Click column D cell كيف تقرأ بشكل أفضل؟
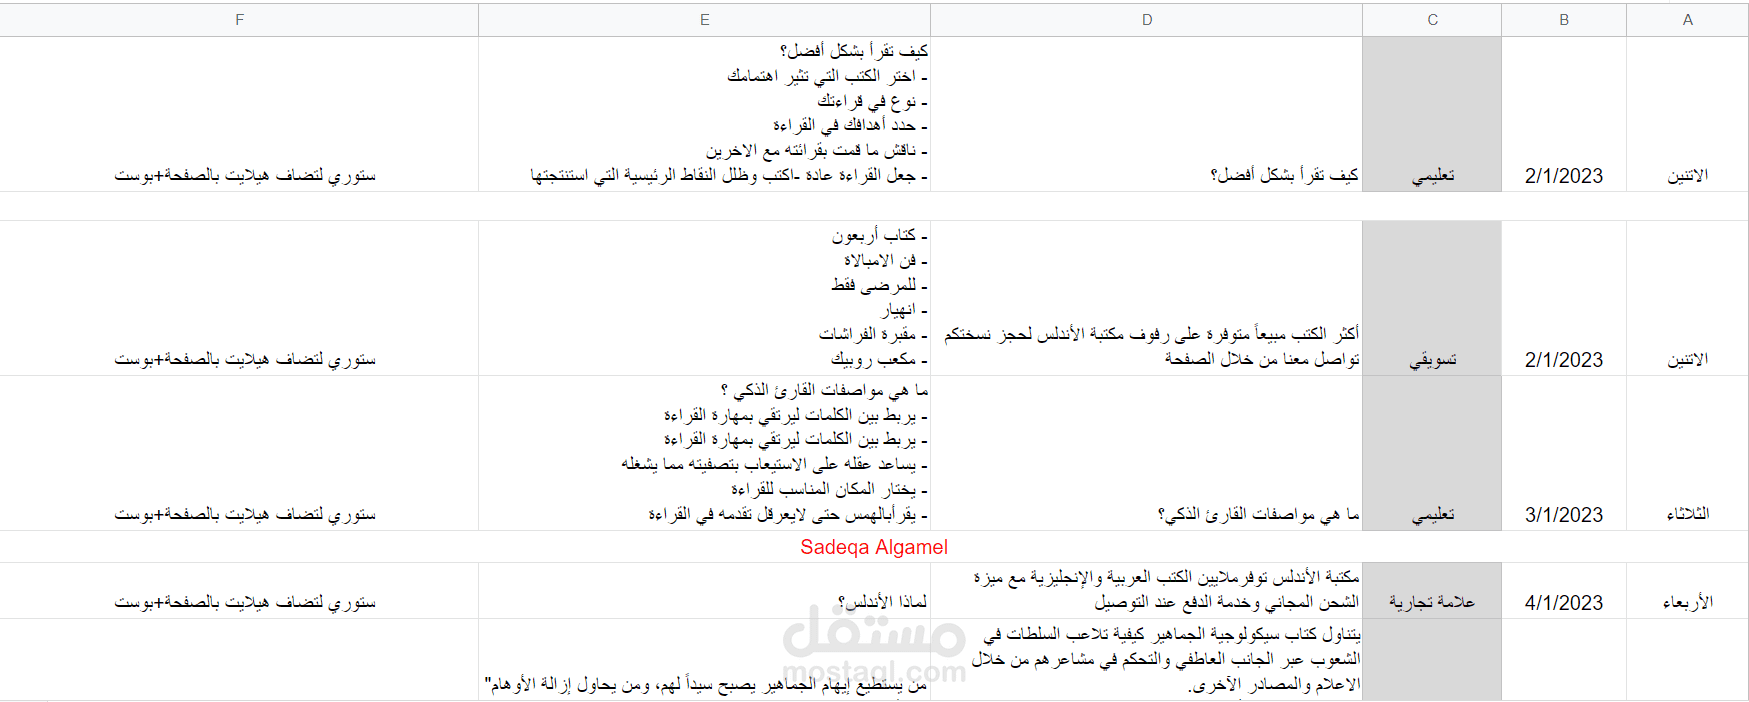 coord(1146,114)
